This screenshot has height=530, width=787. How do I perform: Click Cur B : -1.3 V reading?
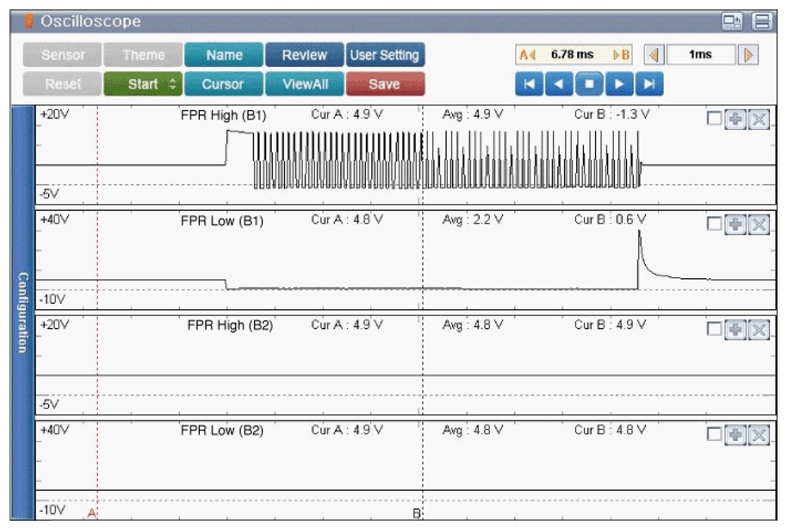pos(612,114)
